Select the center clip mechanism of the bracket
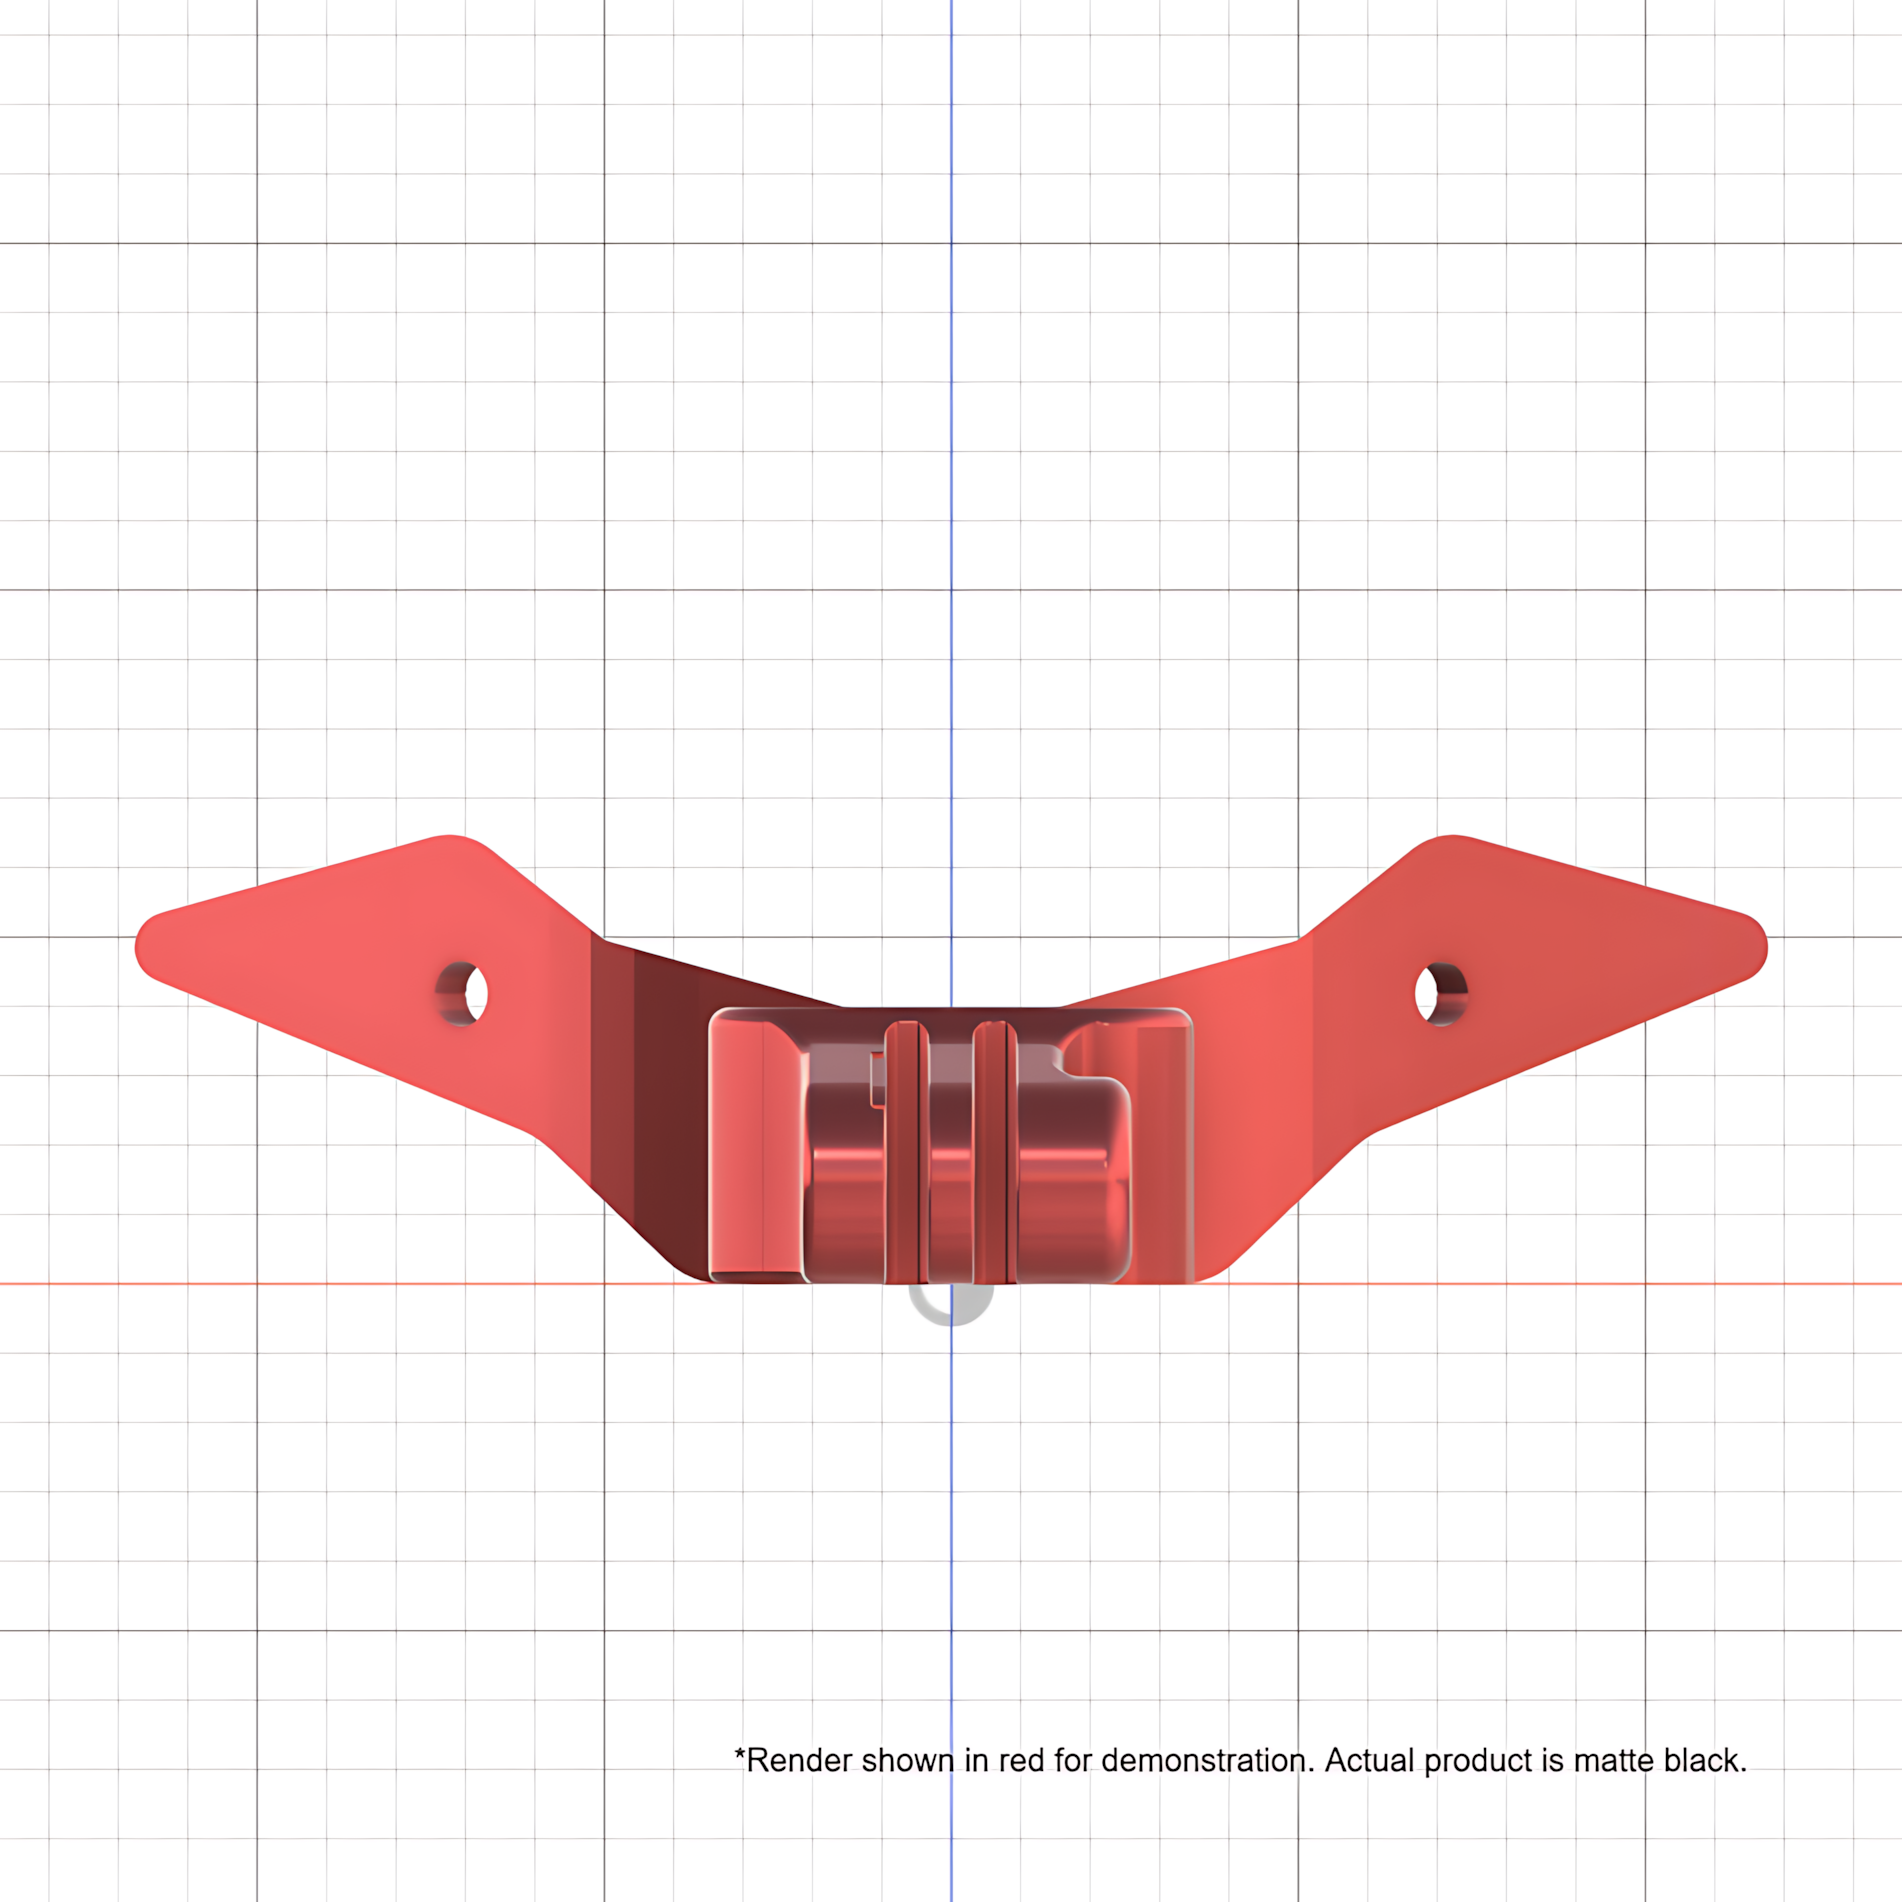 pyautogui.click(x=951, y=1146)
